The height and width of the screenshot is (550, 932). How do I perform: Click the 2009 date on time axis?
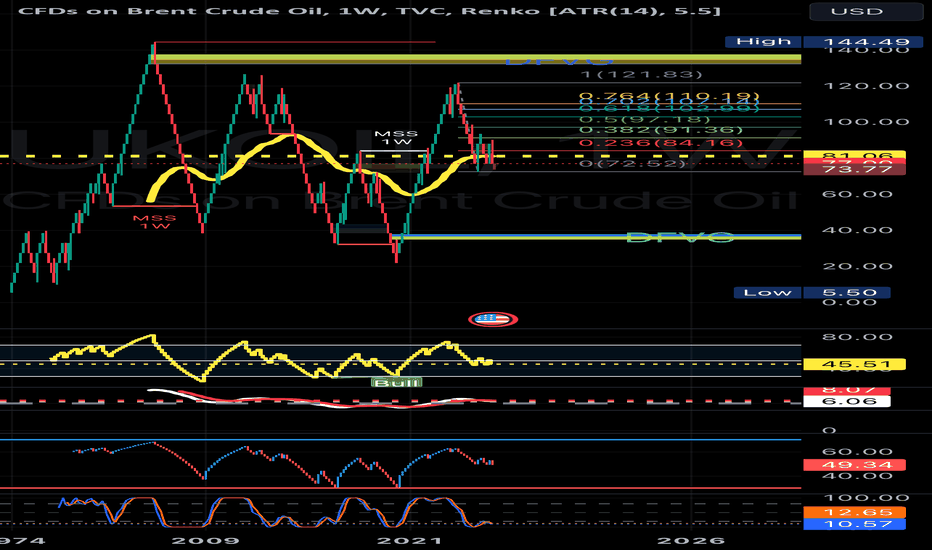click(x=205, y=540)
